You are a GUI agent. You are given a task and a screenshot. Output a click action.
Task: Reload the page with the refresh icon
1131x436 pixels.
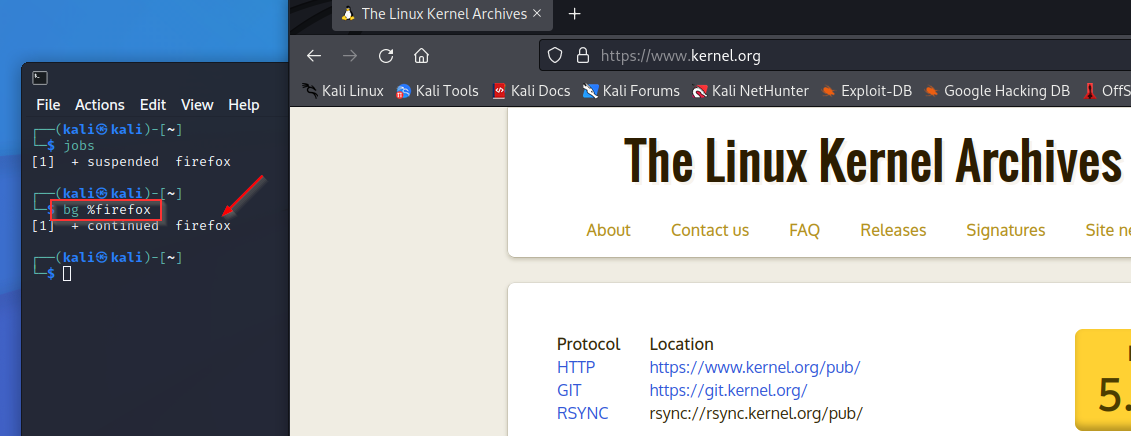(x=386, y=56)
